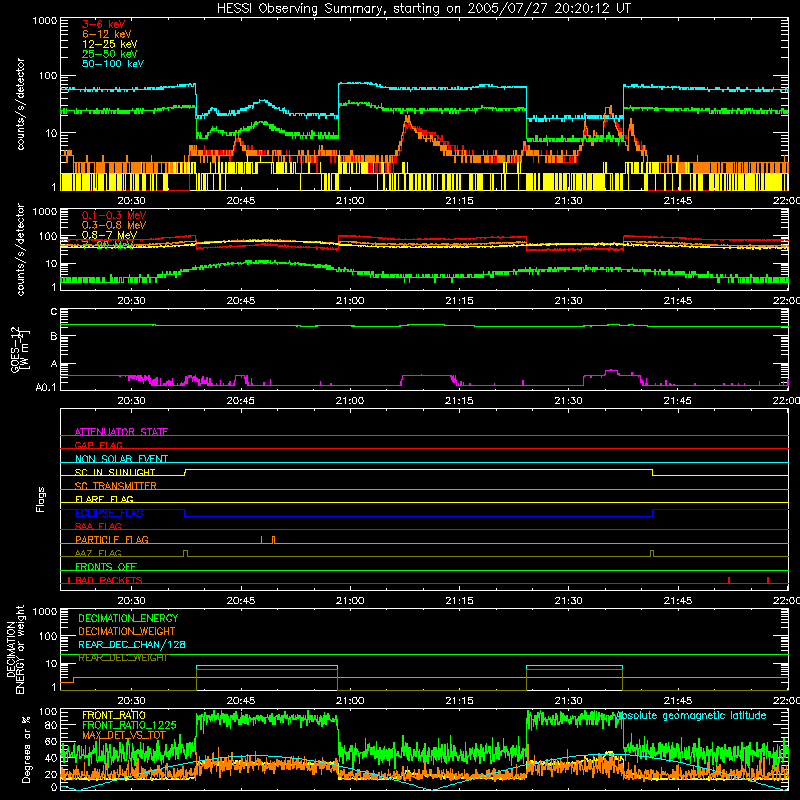Click the A0.1 tick label on GOES axis

(x=46, y=387)
